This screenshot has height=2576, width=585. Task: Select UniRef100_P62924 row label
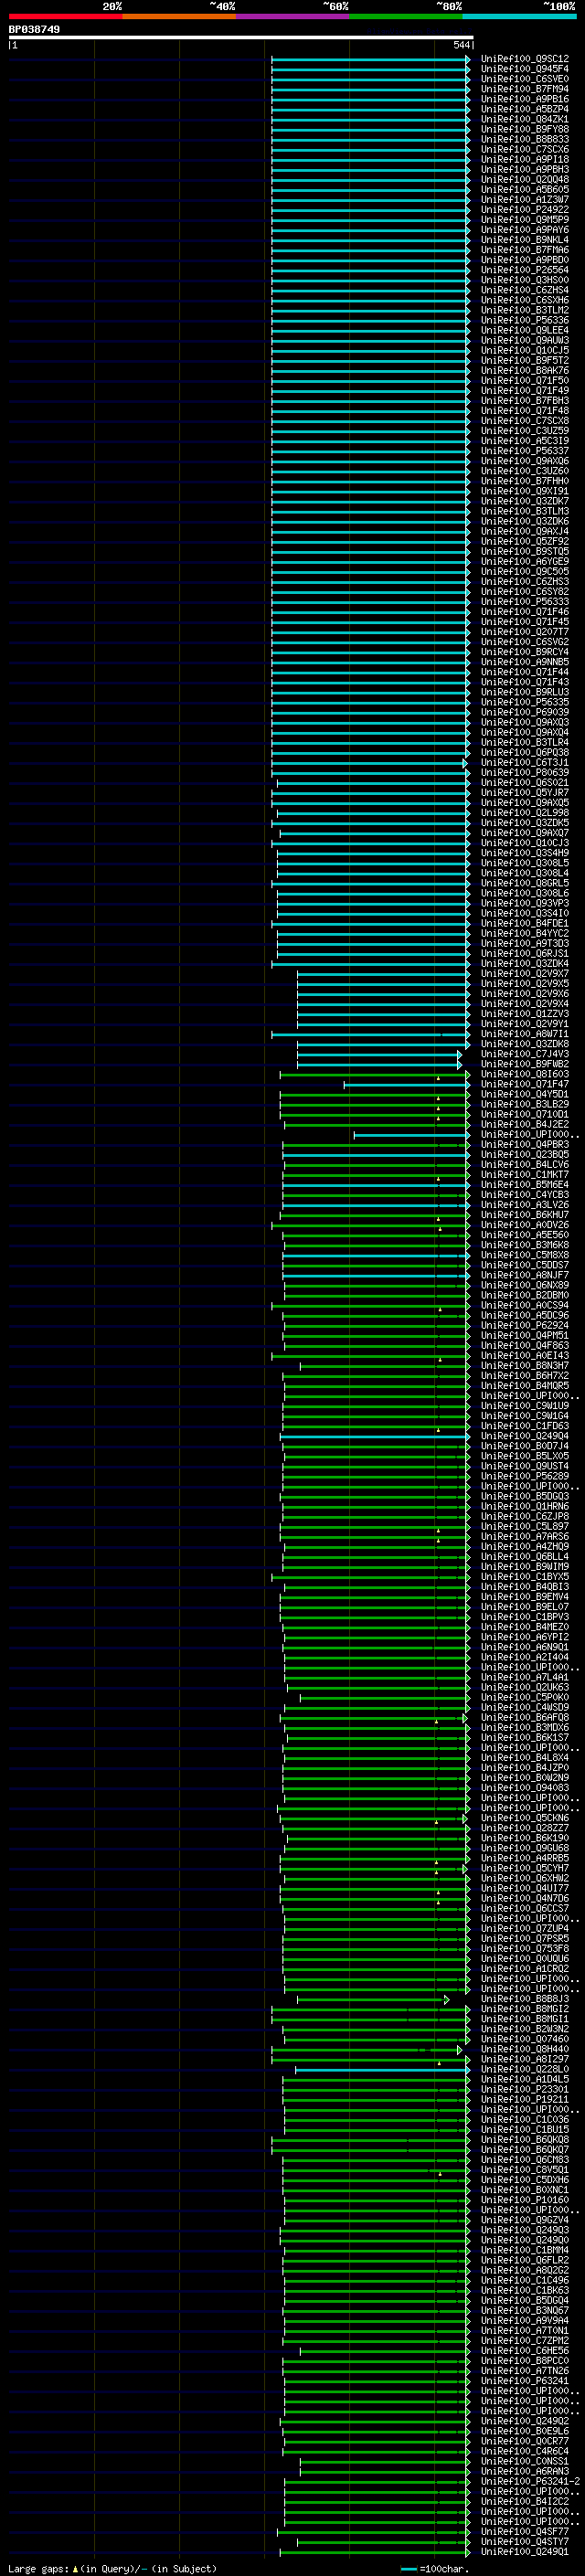pos(524,1325)
